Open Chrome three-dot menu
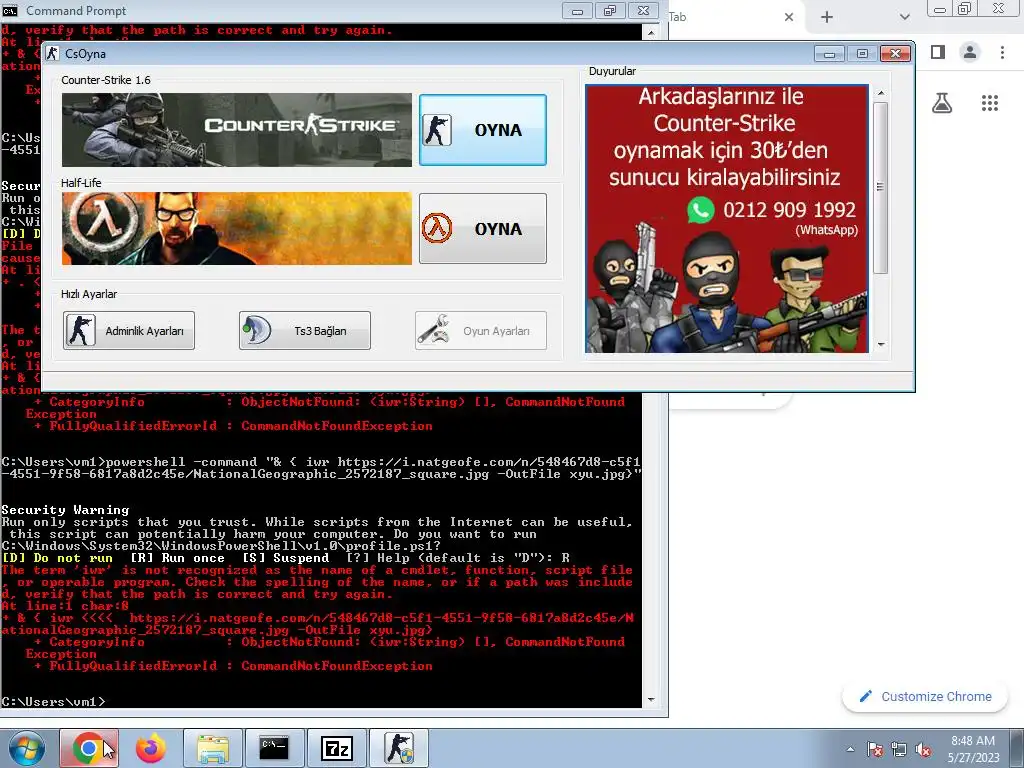This screenshot has width=1024, height=768. point(1002,52)
